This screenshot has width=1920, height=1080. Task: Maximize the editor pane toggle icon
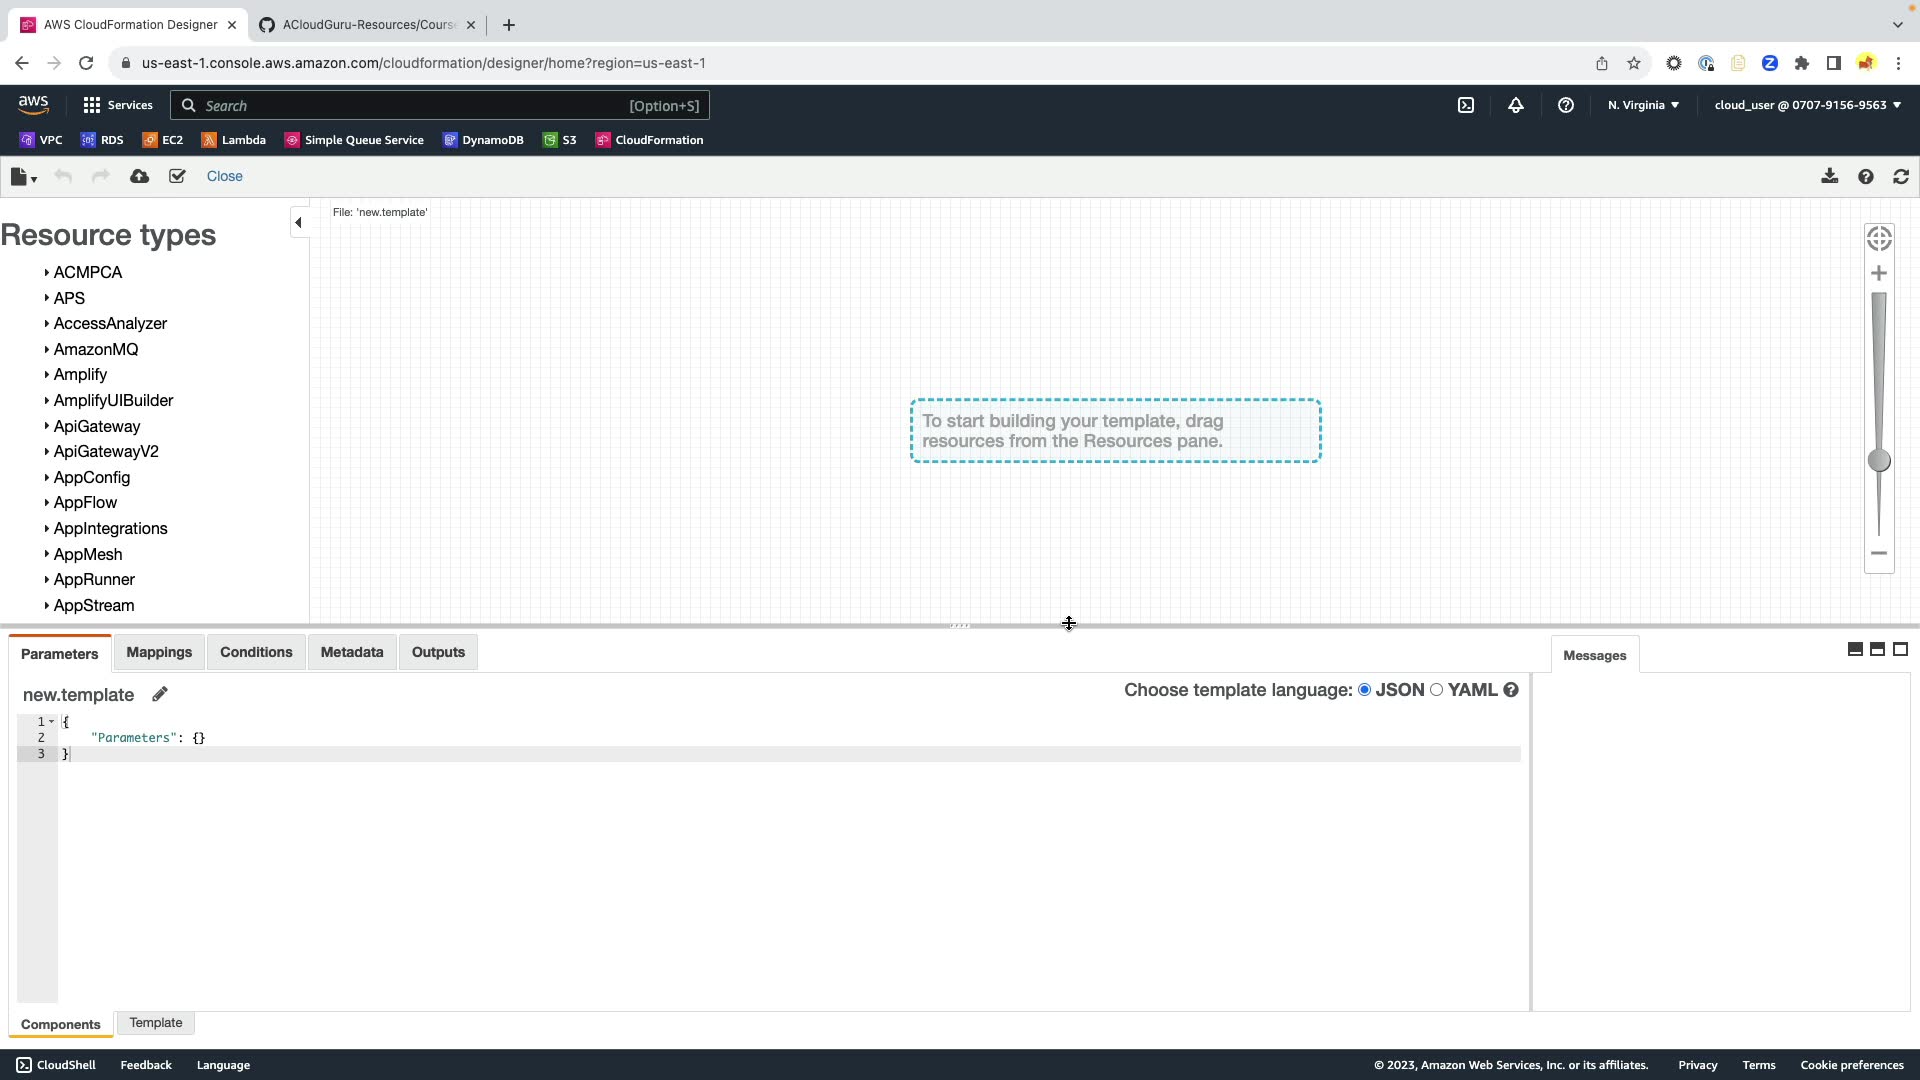(1900, 650)
